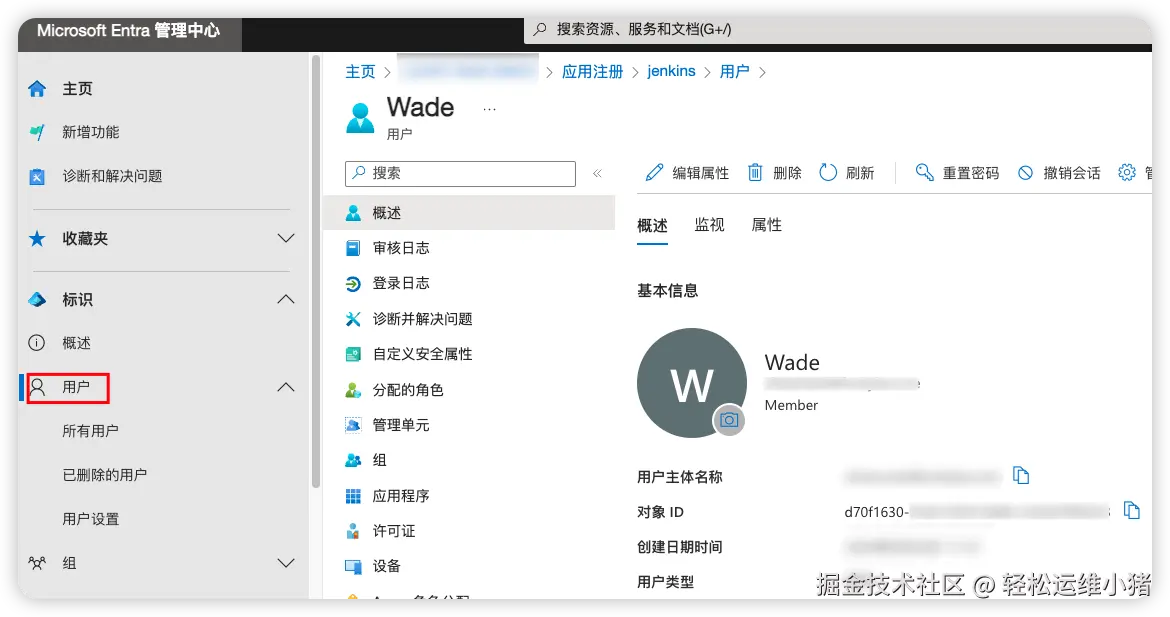Click the 分配的角色 icon

[x=353, y=390]
